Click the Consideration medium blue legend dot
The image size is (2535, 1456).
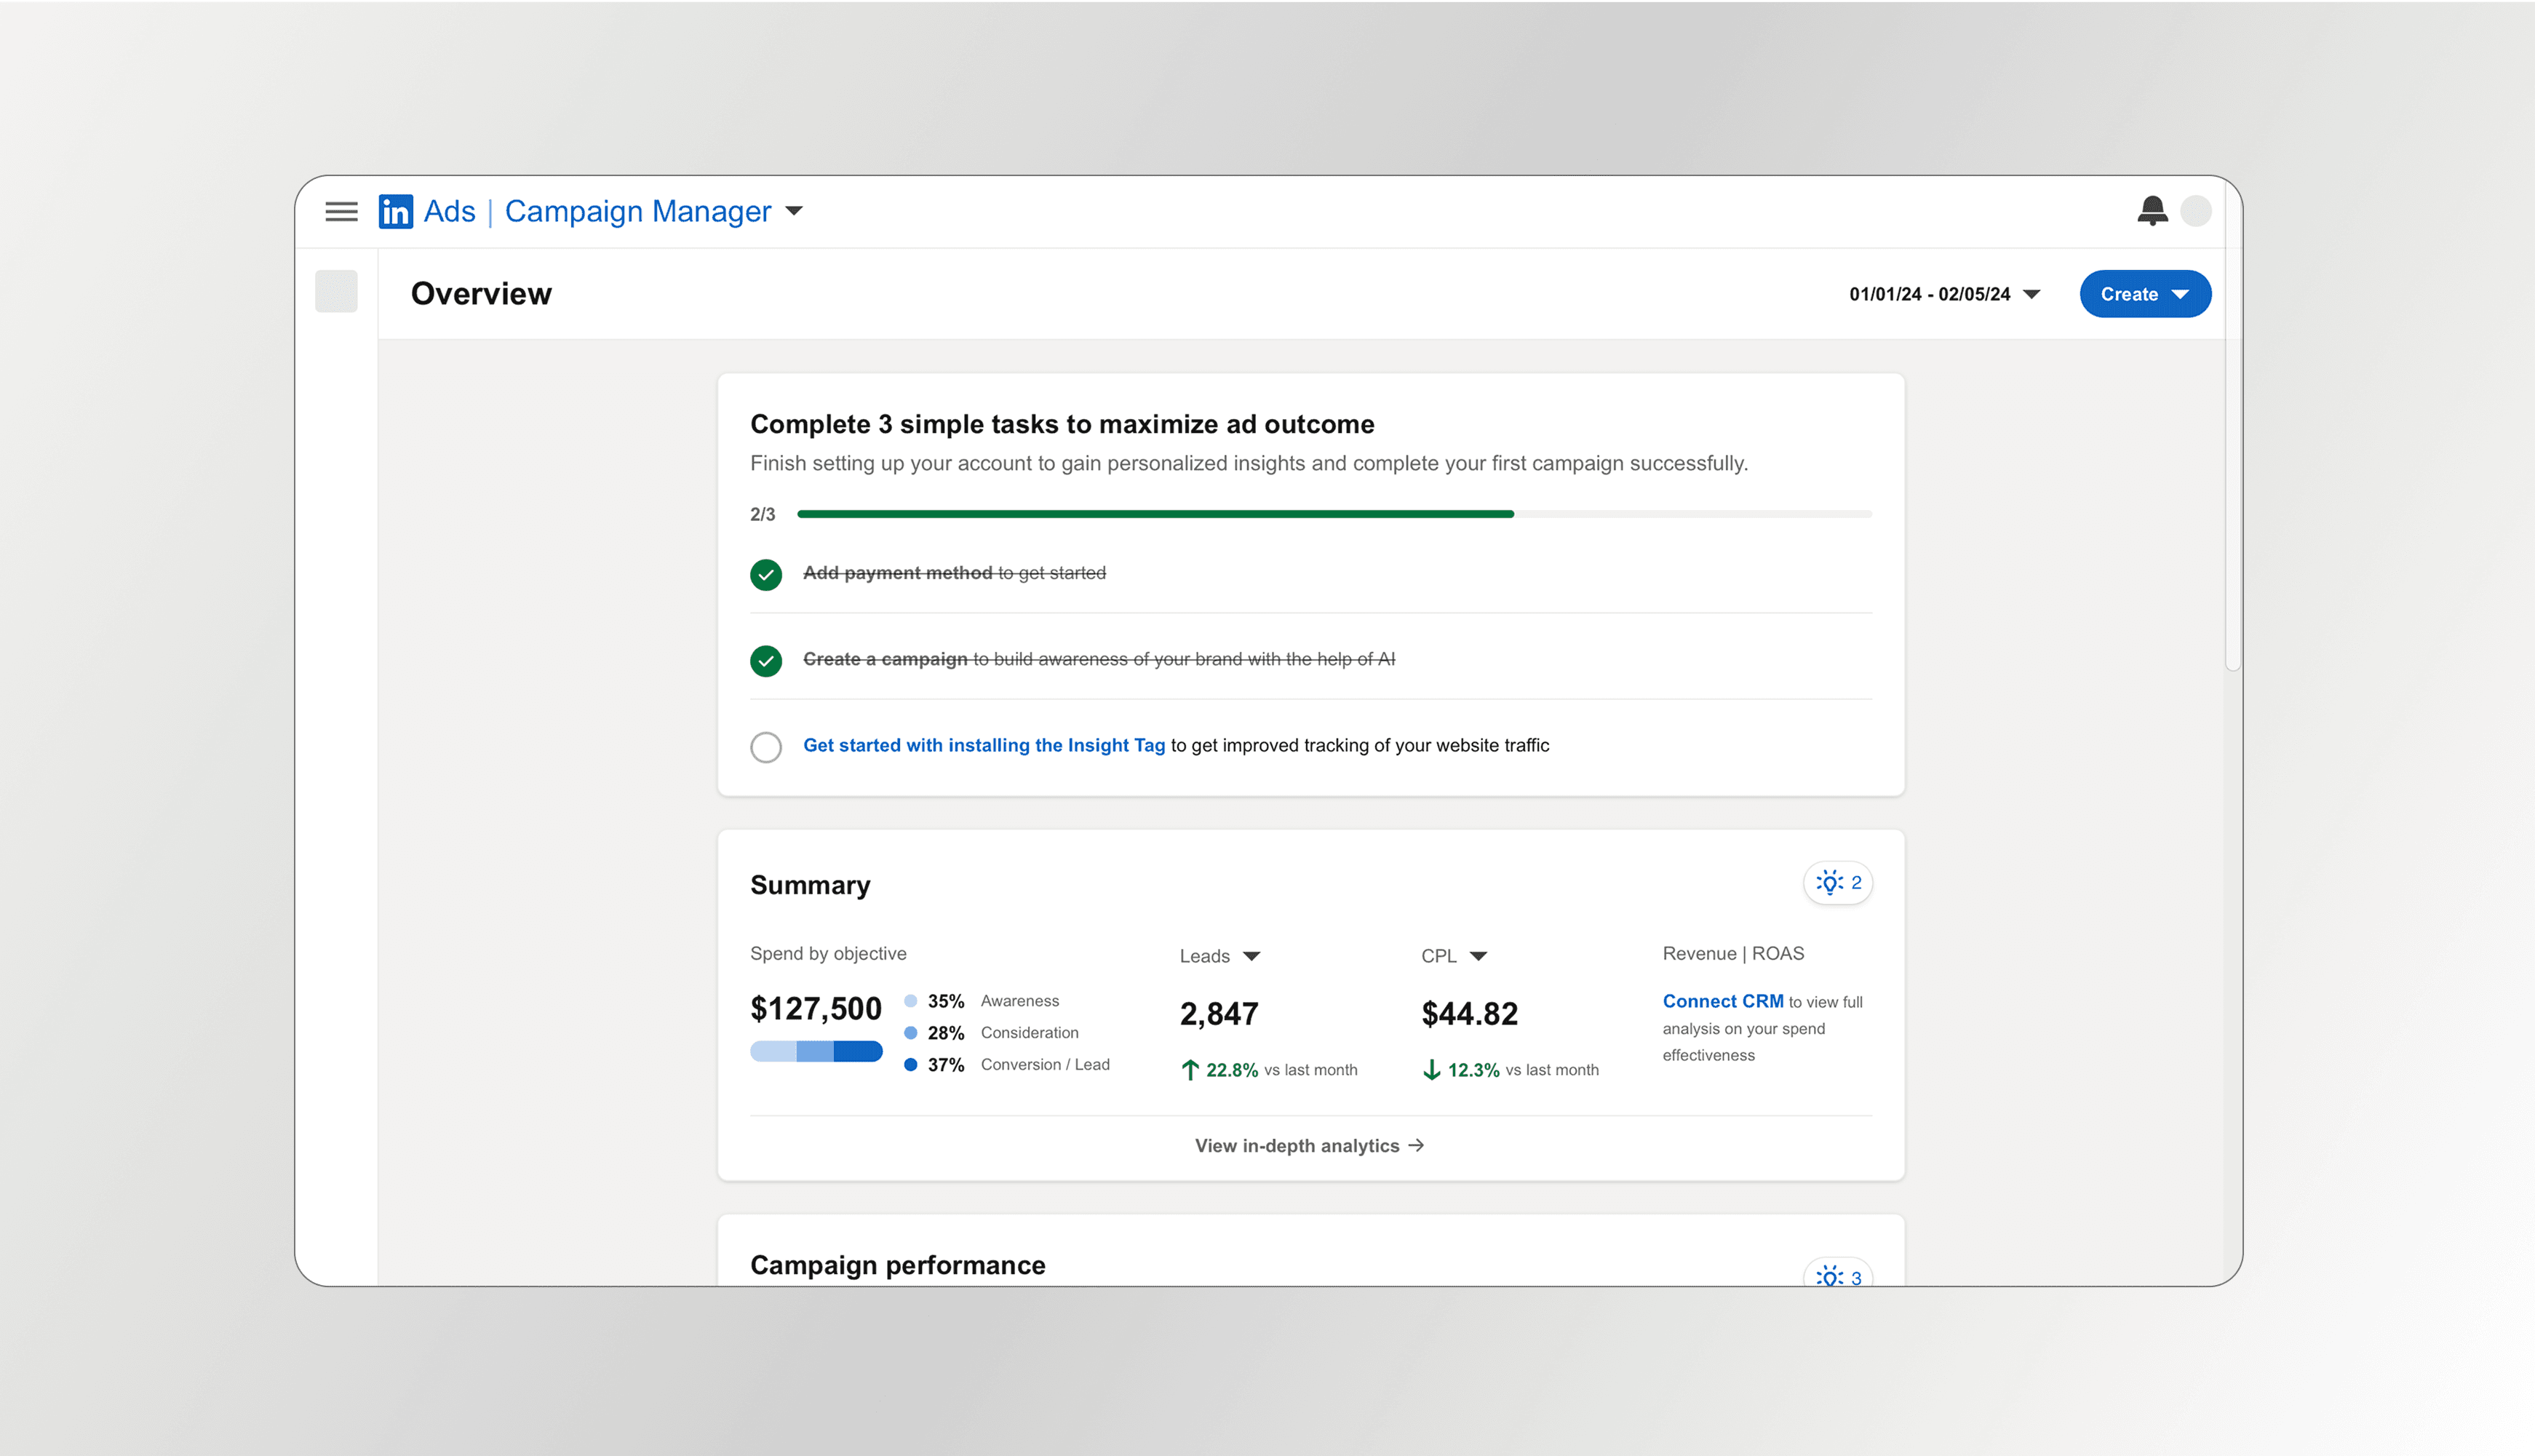(x=910, y=1033)
